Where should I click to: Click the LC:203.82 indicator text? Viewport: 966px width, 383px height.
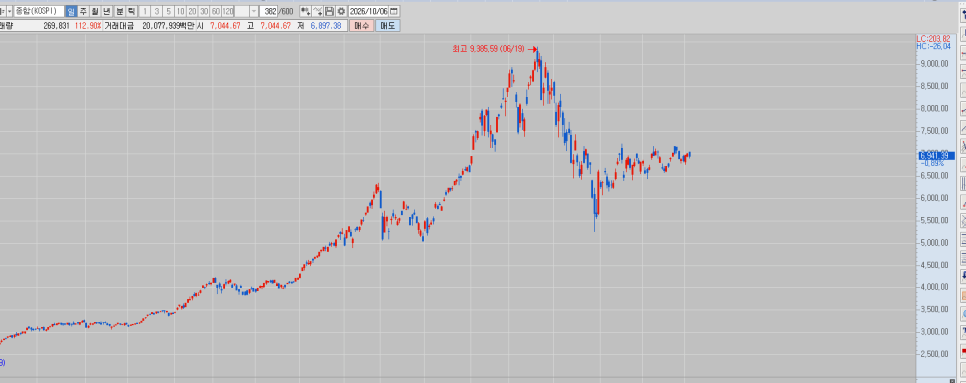click(x=933, y=38)
